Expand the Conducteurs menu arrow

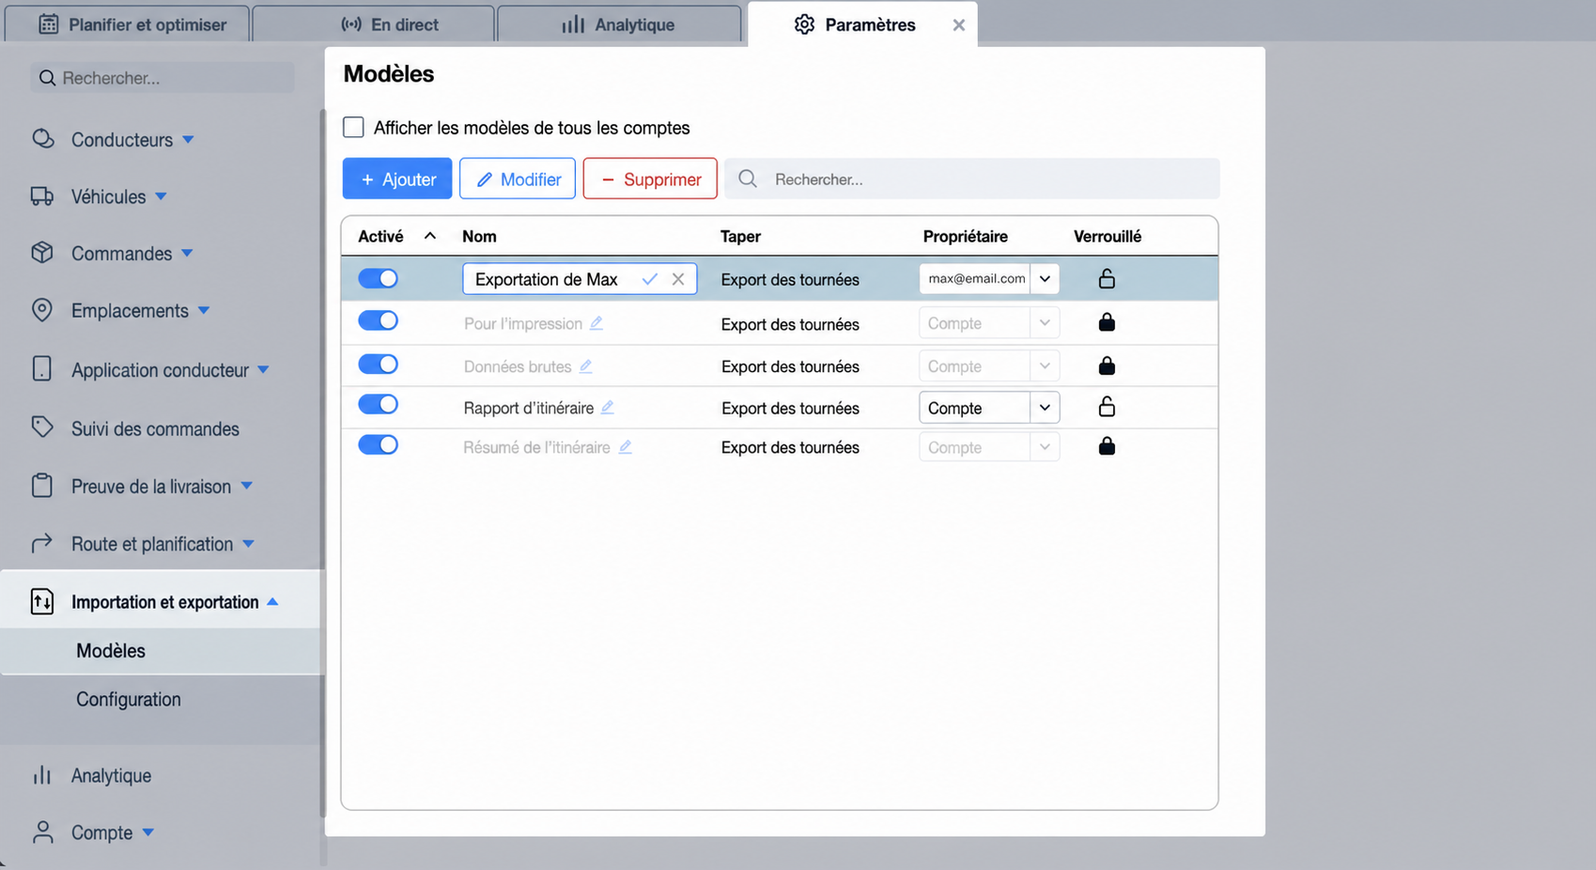[188, 139]
